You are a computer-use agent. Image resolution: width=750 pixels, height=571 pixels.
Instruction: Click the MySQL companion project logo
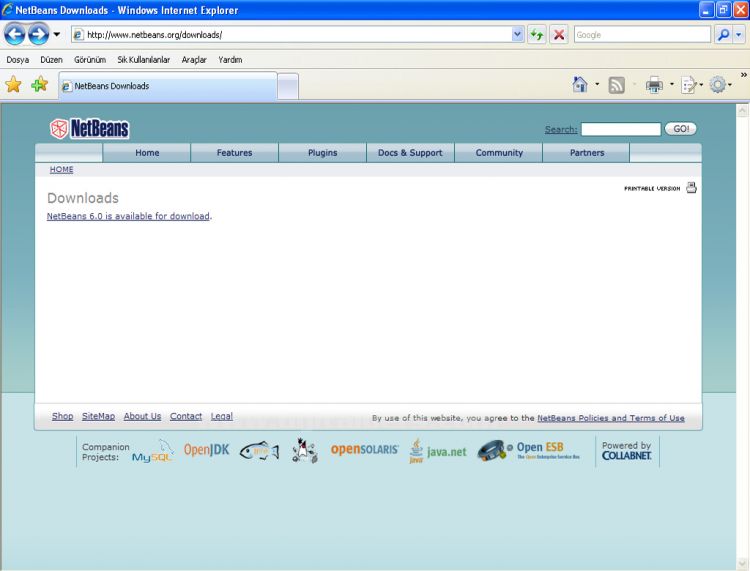coord(153,451)
